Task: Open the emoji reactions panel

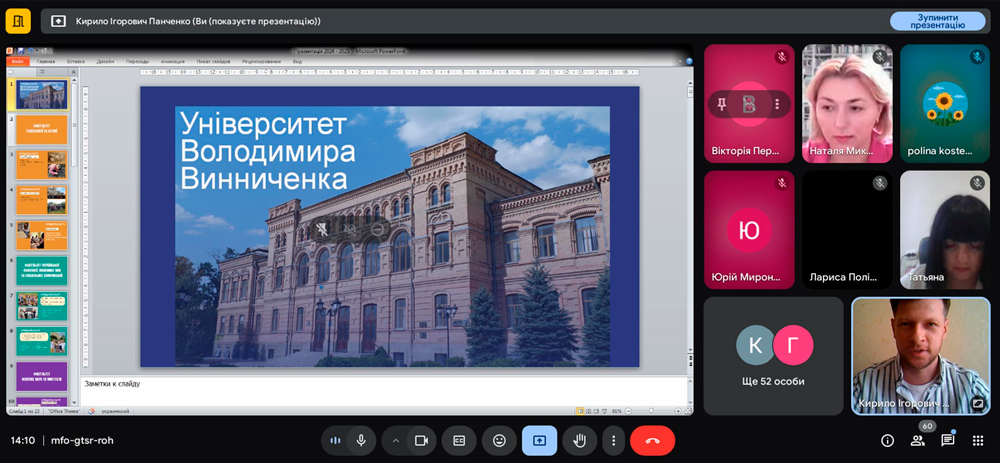Action: 499,440
